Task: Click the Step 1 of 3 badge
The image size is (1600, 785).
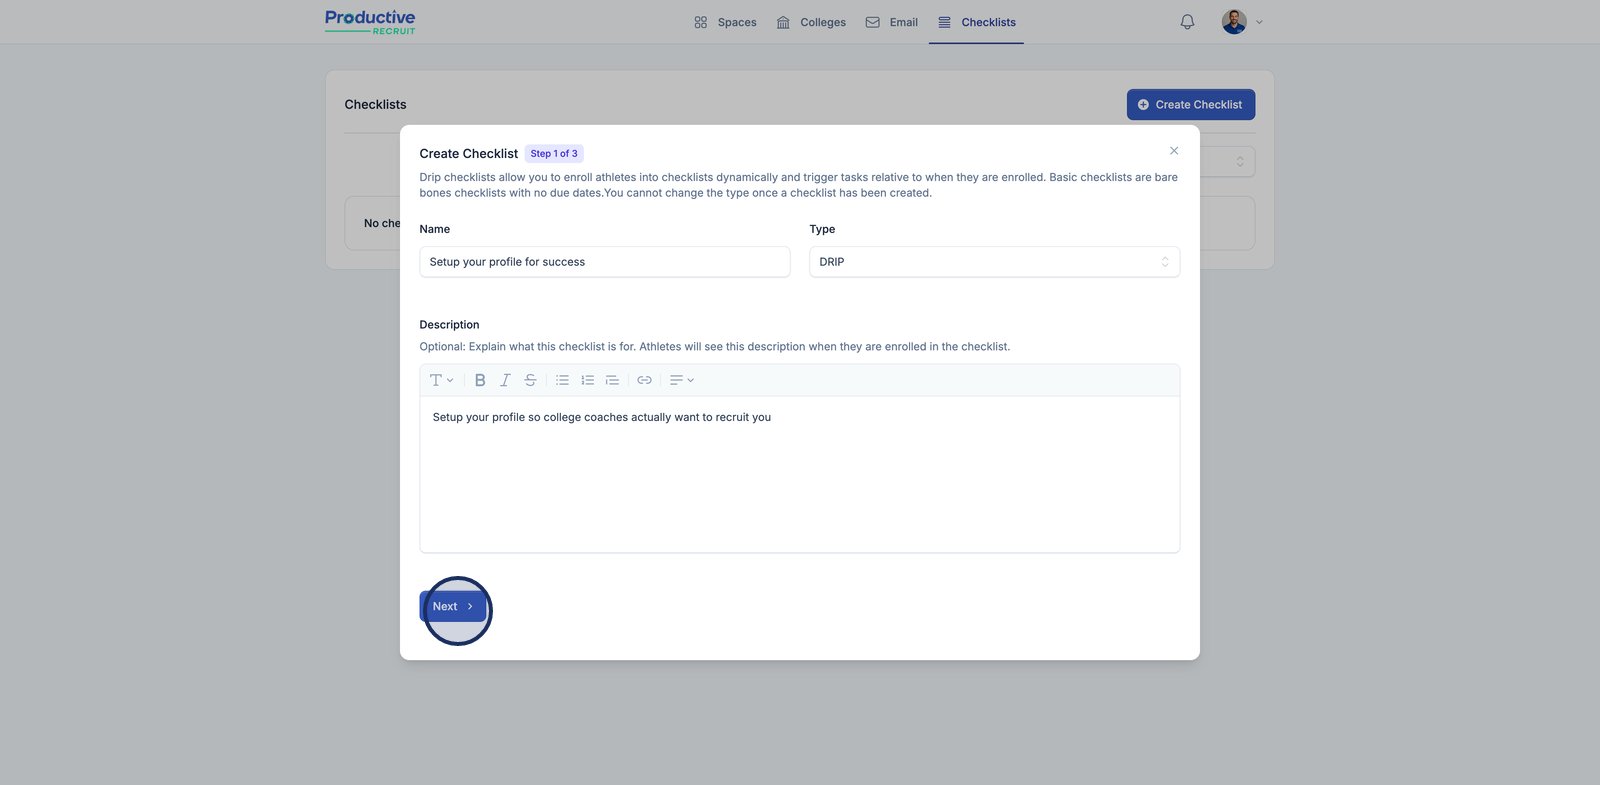Action: (x=554, y=154)
